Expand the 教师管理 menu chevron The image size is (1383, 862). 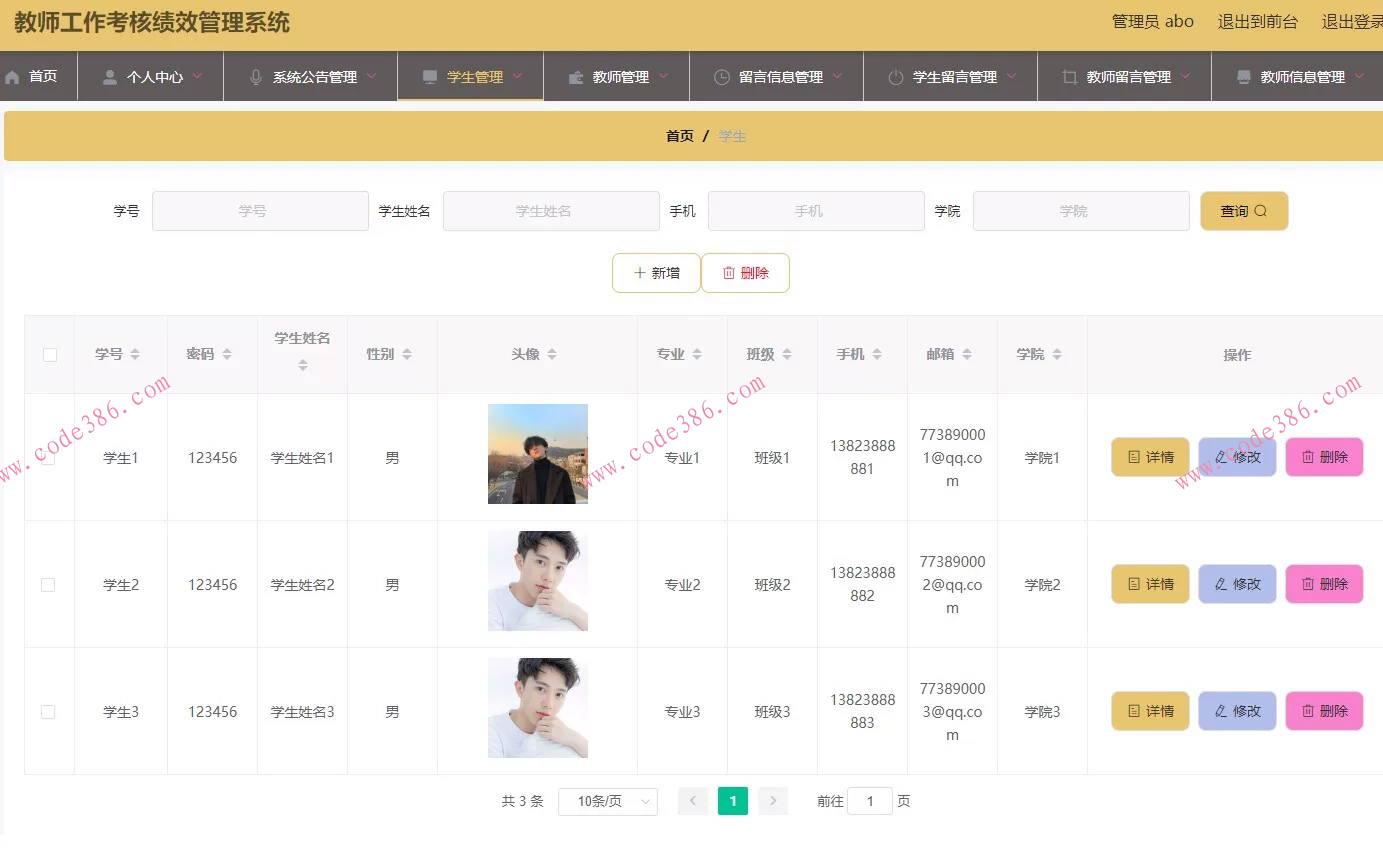[663, 76]
